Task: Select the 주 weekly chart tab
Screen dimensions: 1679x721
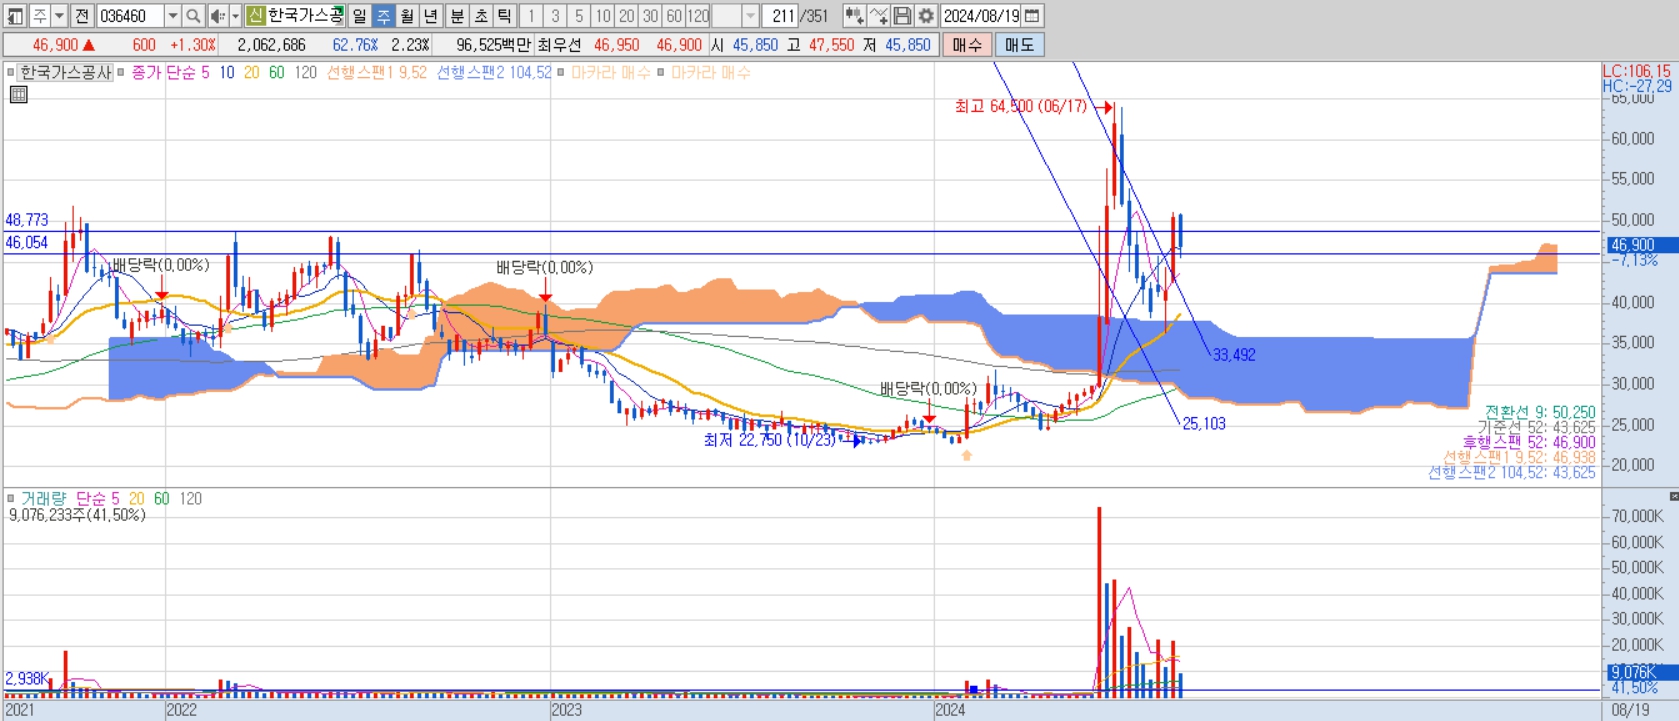Action: click(x=383, y=16)
